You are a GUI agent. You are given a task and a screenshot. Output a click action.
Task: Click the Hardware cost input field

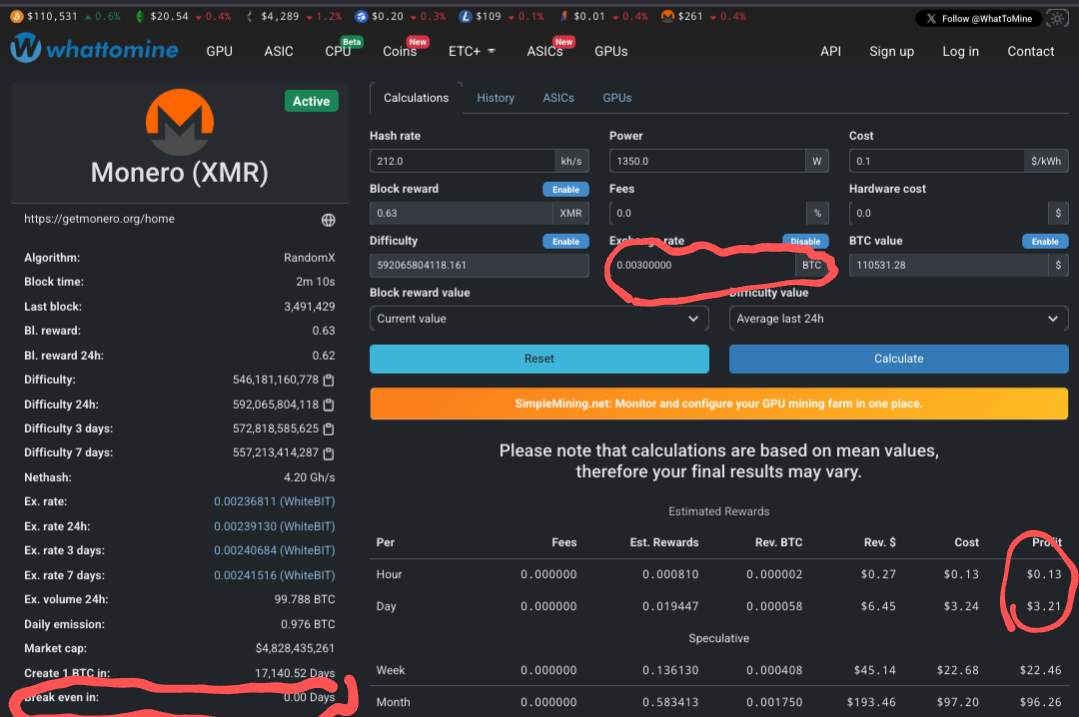point(948,213)
